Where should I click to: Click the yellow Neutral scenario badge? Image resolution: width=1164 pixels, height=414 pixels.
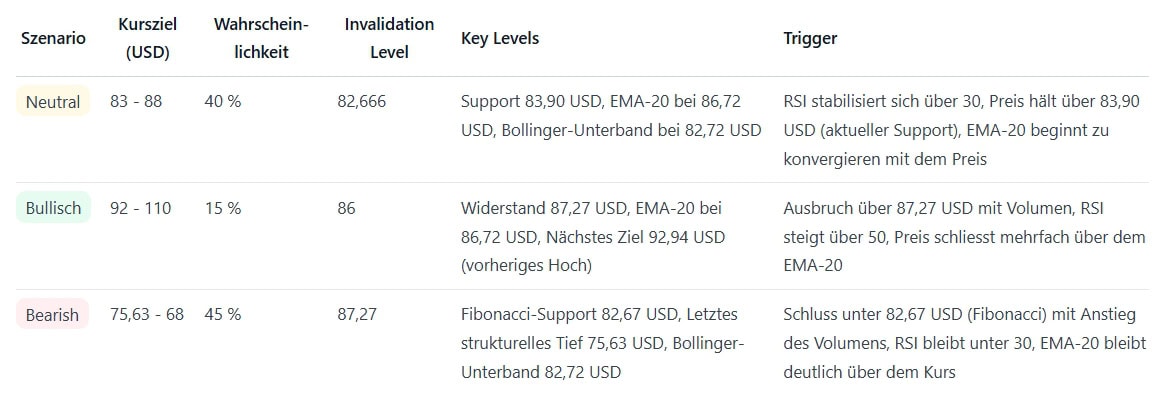point(53,102)
